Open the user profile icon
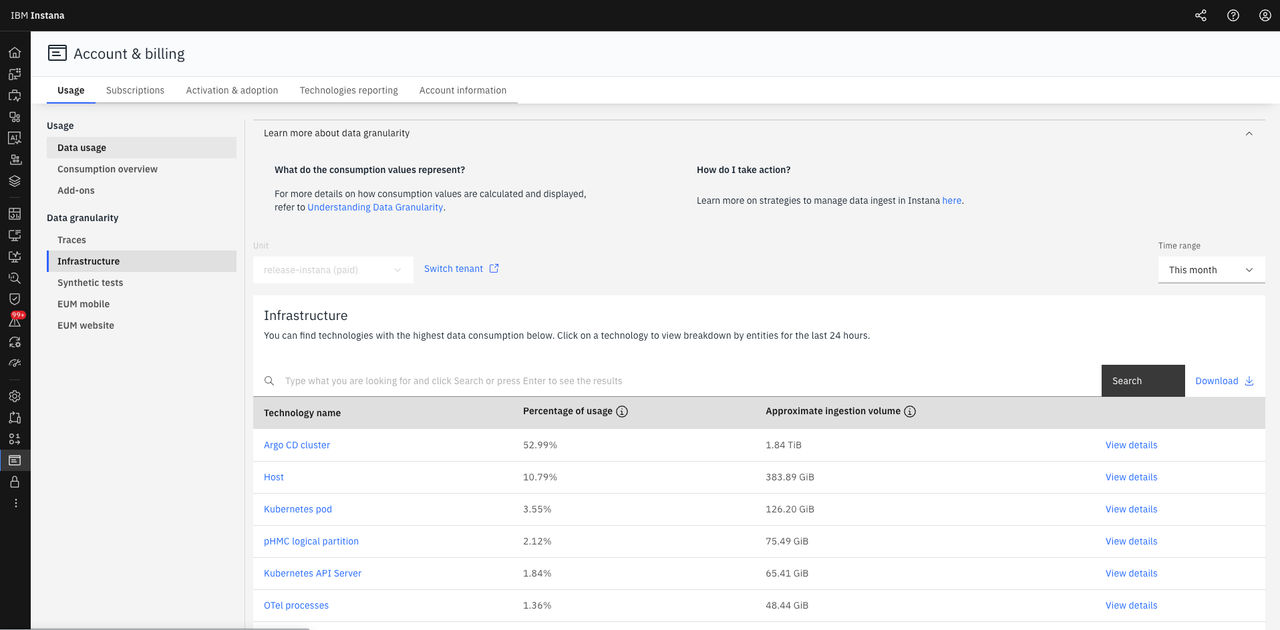 (1265, 15)
